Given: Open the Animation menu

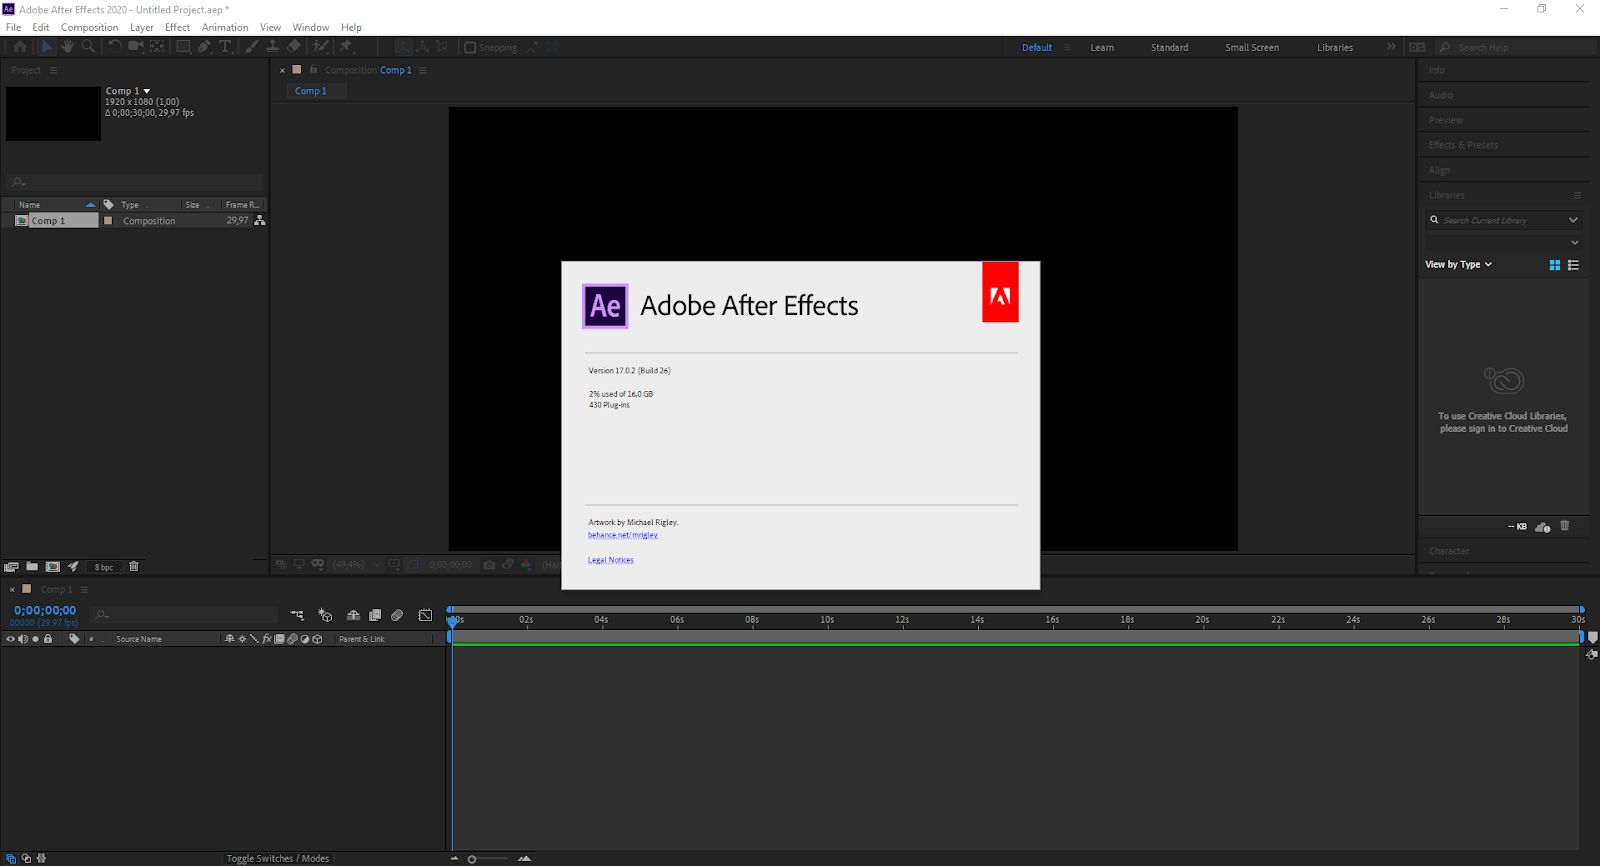Looking at the screenshot, I should click(225, 27).
